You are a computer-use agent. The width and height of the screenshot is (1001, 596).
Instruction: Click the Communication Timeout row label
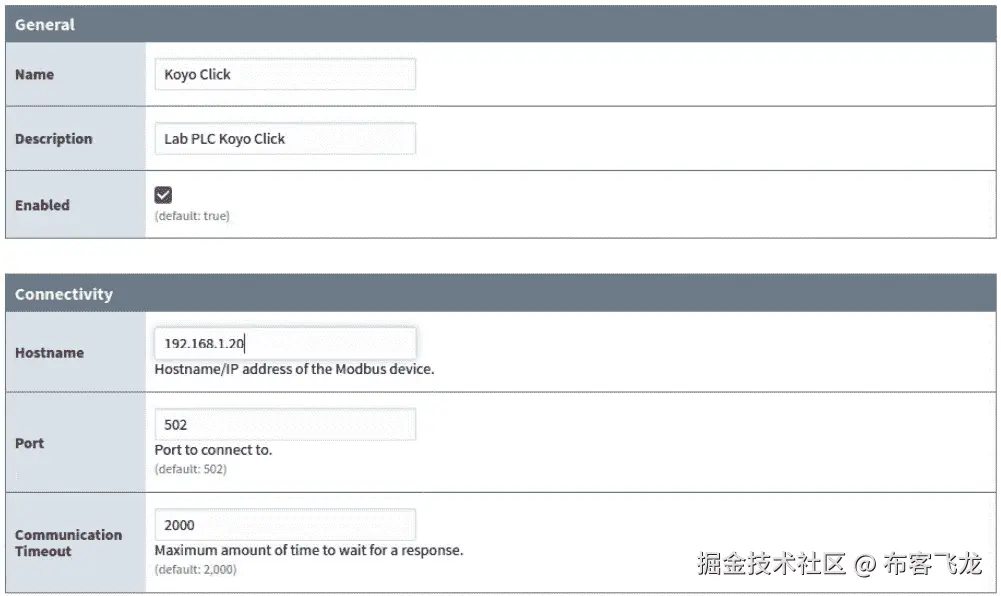click(68, 543)
